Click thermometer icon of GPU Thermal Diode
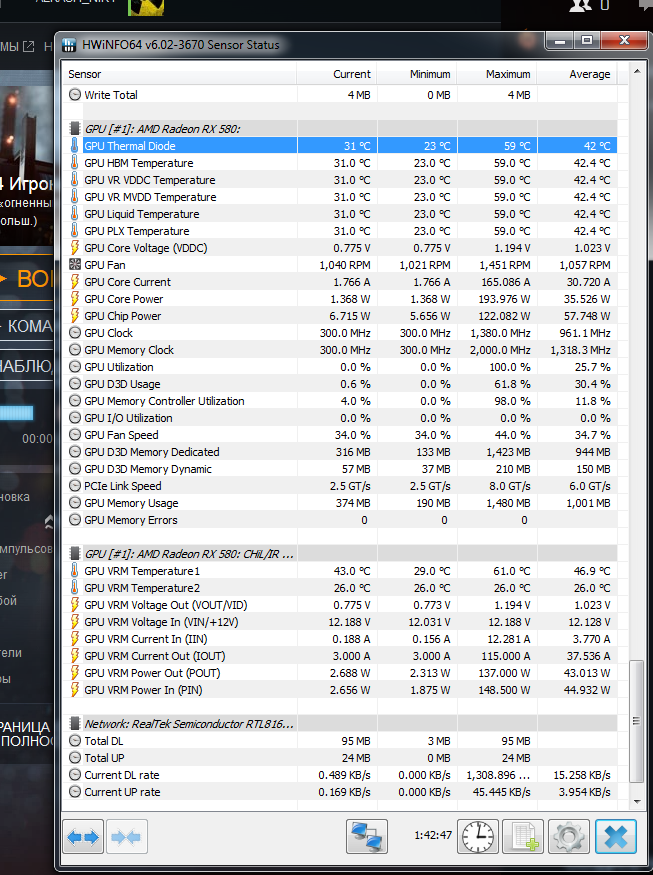The height and width of the screenshot is (875, 653). point(74,146)
